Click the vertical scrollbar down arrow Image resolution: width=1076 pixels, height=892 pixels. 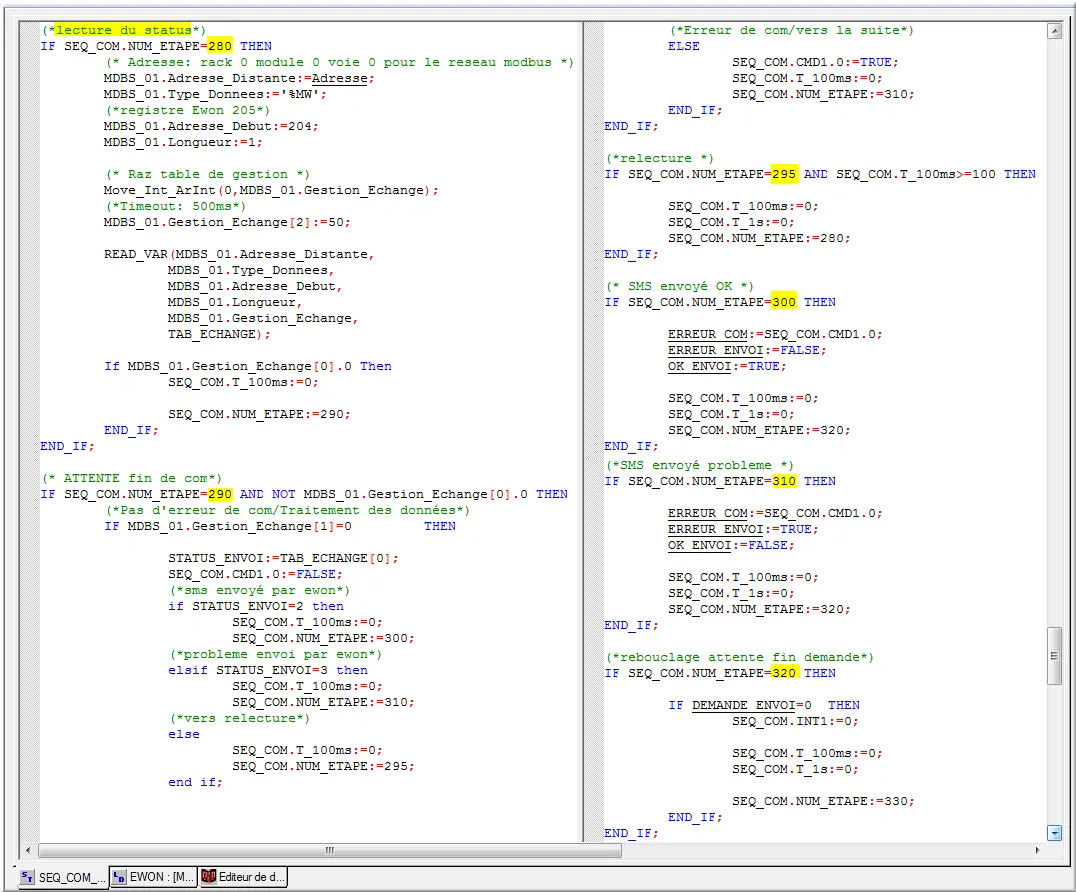coord(1055,833)
